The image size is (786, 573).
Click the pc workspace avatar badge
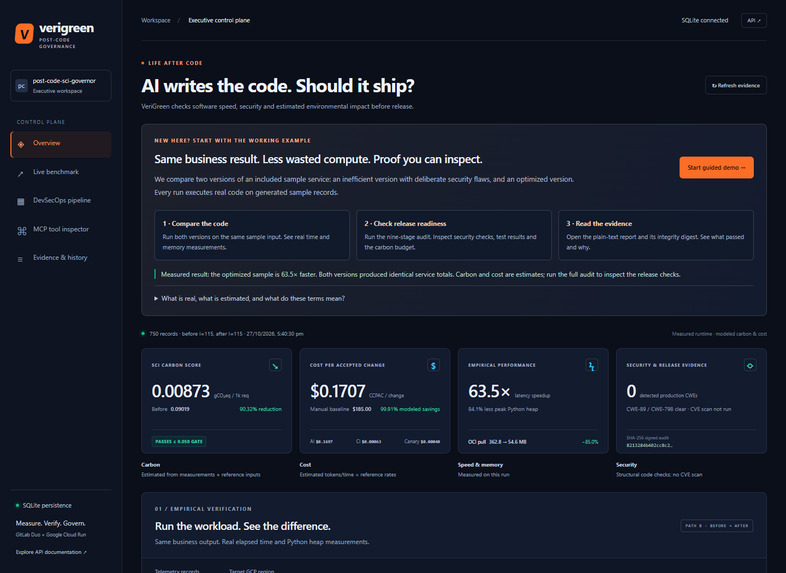point(22,86)
